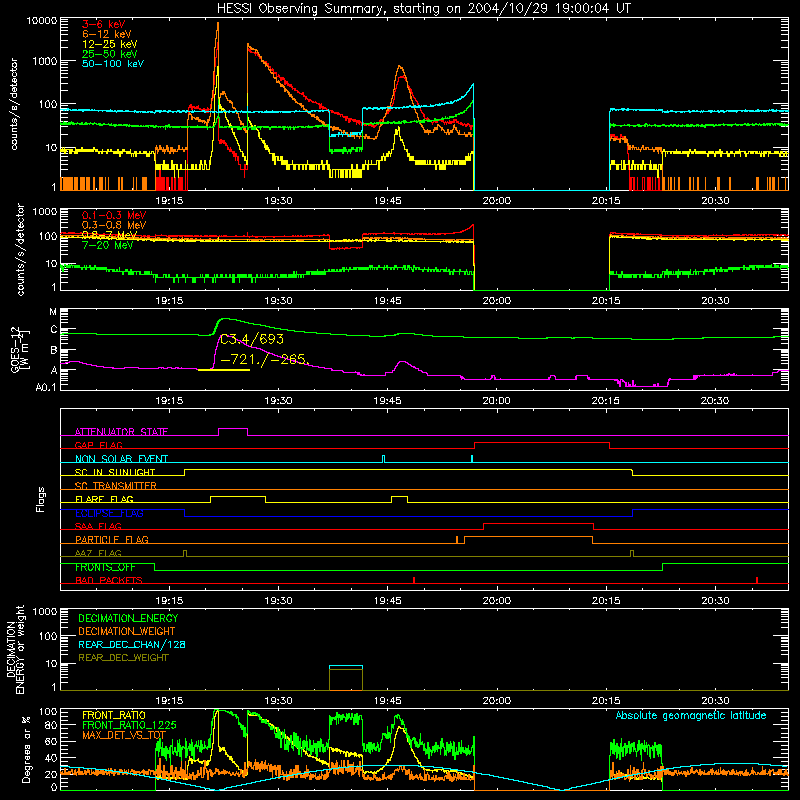Select the orange 6-12 keV legend label
Image resolution: width=800 pixels, height=800 pixels.
[x=107, y=34]
